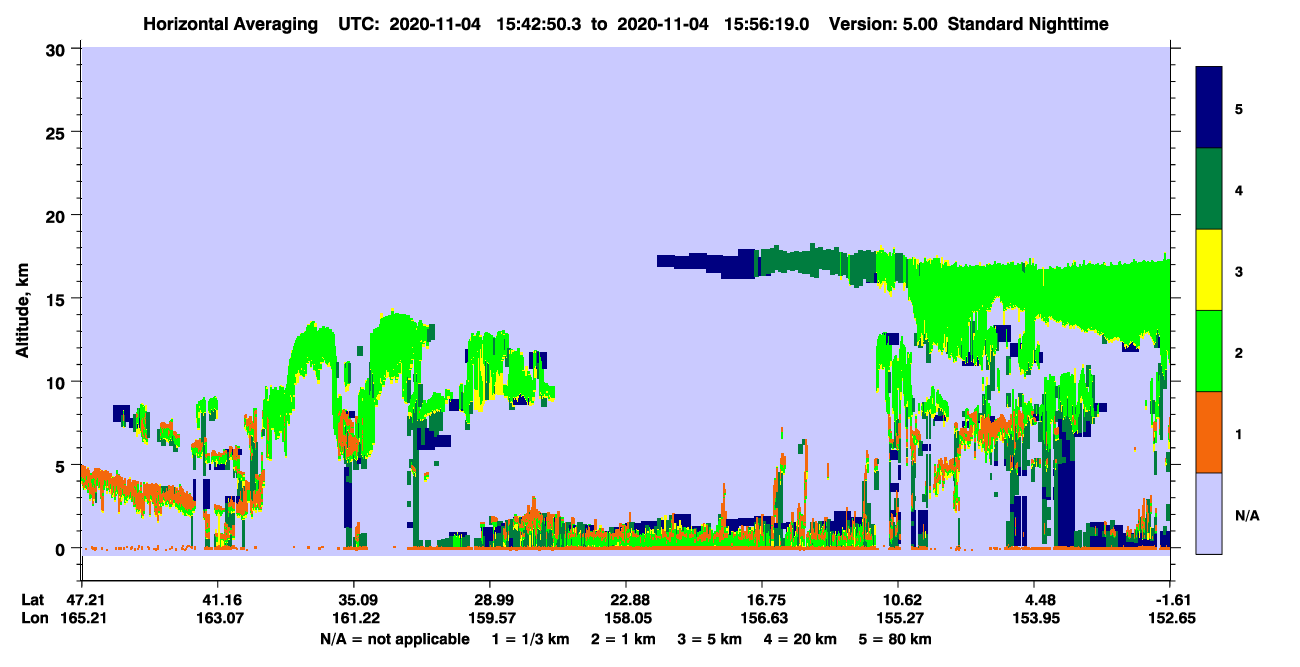Click the lavender N/A color bar segment

(x=1209, y=512)
